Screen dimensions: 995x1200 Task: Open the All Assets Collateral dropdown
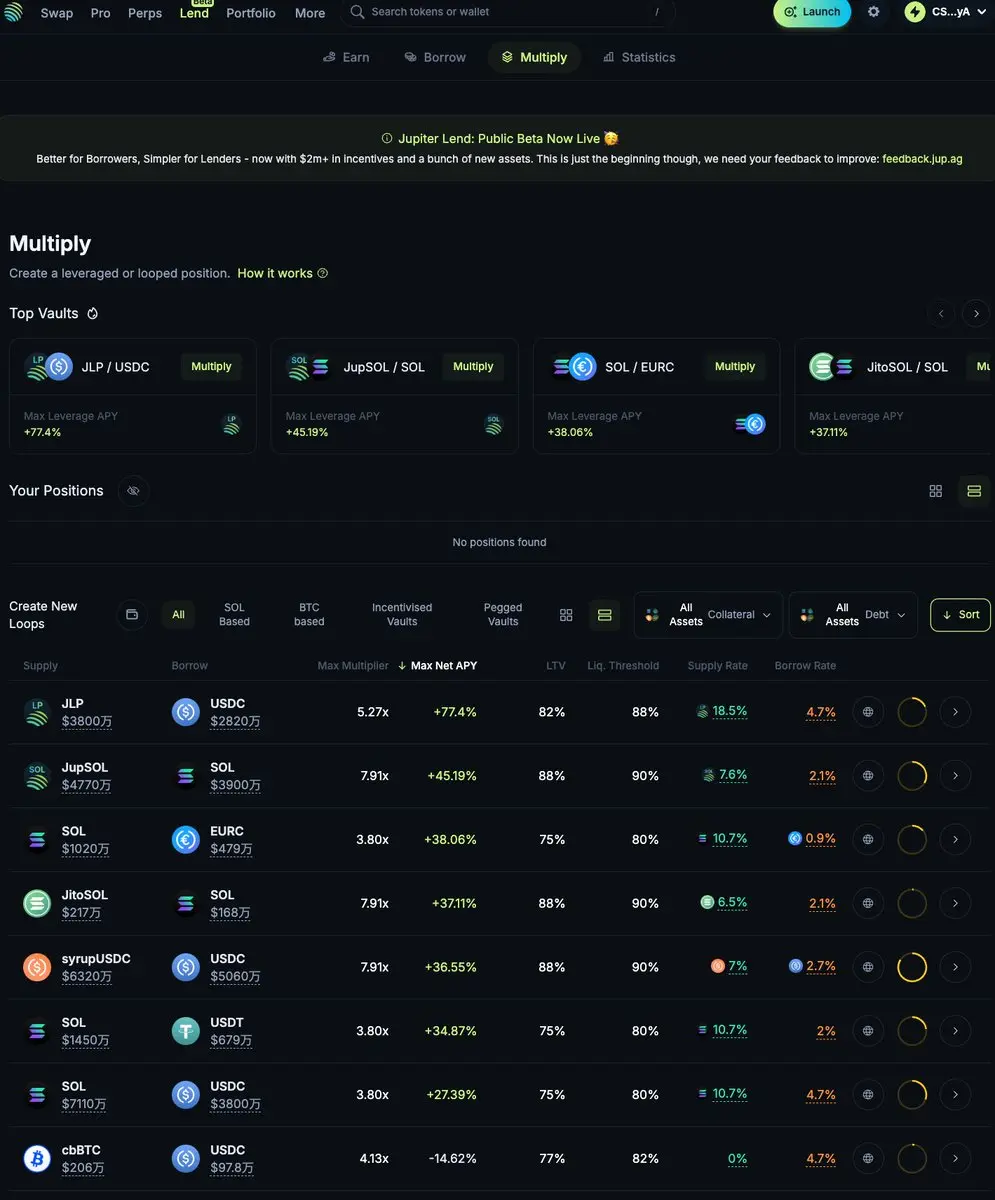pyautogui.click(x=708, y=615)
